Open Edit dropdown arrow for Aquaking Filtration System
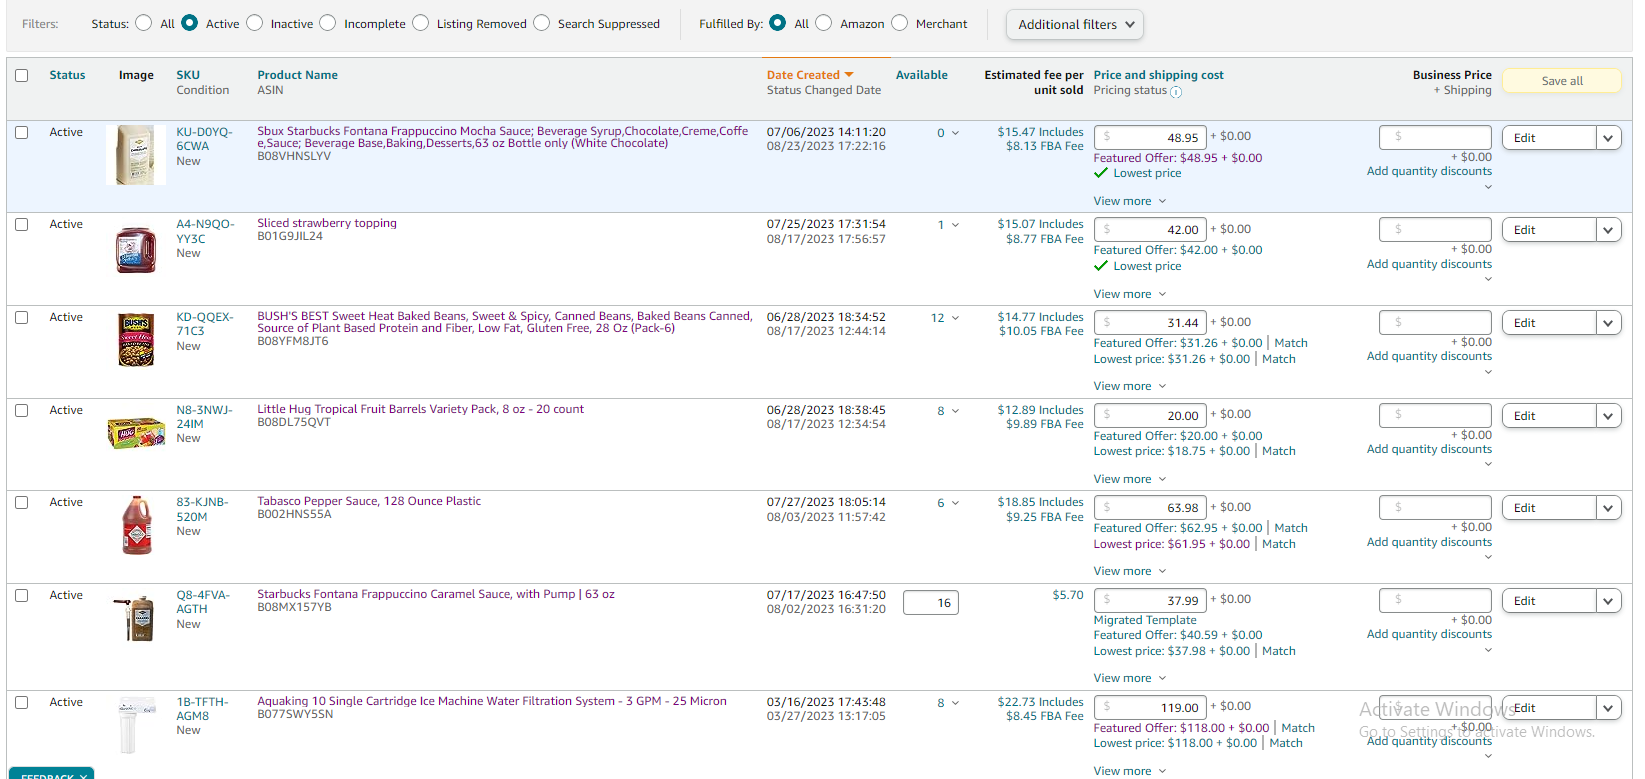Screen dimensions: 1645x779 coord(1608,708)
